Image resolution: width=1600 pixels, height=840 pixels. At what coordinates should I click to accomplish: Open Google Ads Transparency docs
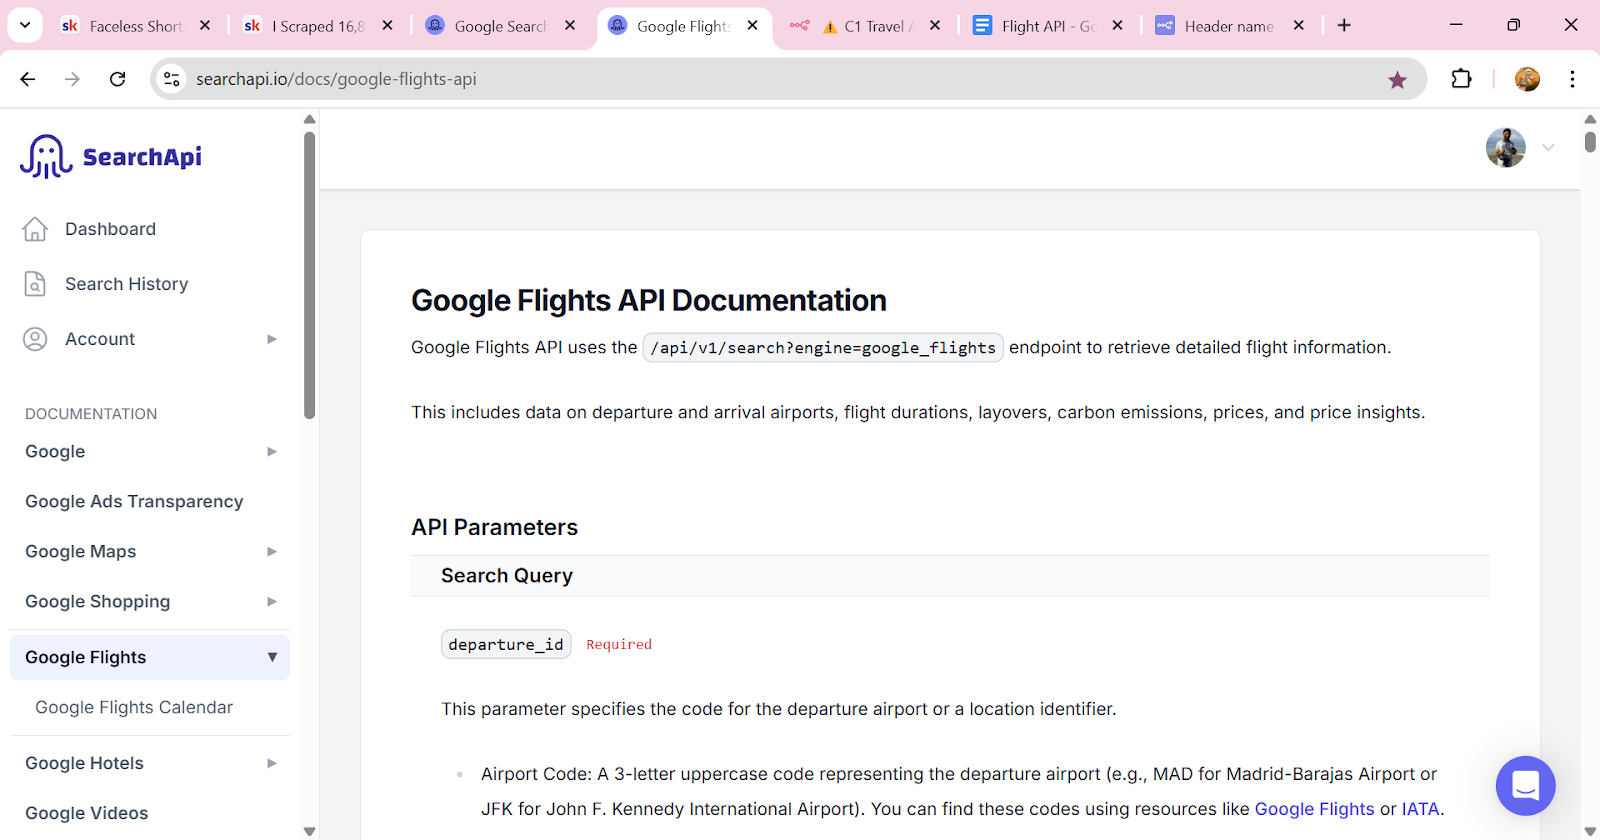click(134, 502)
